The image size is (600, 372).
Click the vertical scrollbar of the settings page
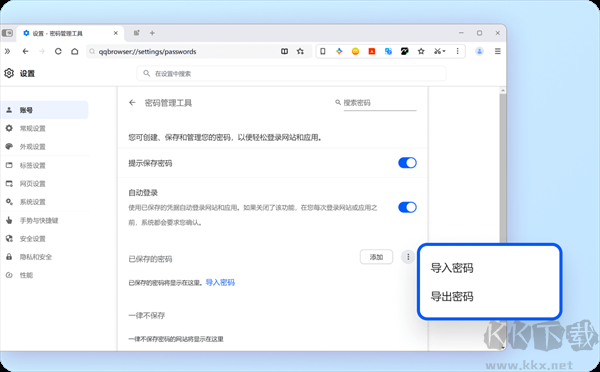(503, 168)
